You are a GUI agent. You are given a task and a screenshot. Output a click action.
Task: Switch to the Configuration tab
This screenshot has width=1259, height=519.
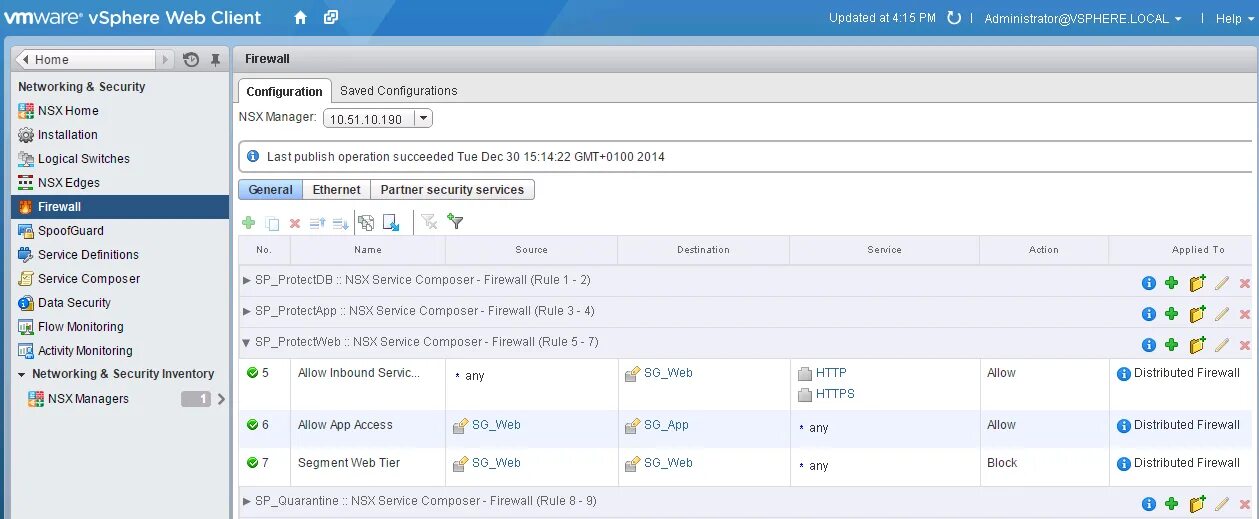click(284, 91)
